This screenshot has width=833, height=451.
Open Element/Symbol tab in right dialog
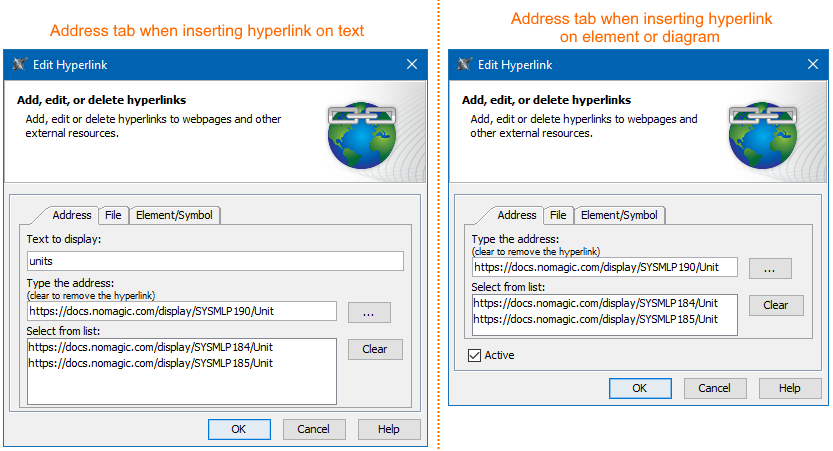620,215
